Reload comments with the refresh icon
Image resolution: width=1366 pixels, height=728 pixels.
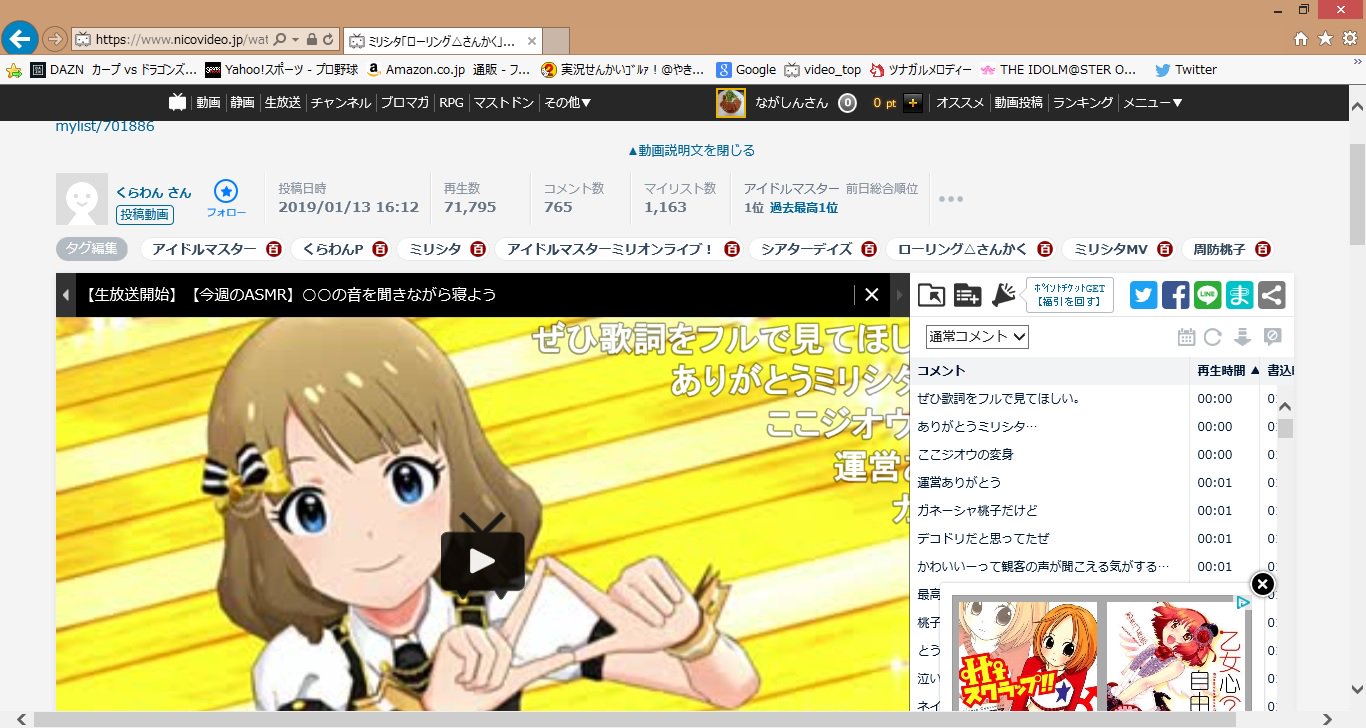click(1213, 337)
